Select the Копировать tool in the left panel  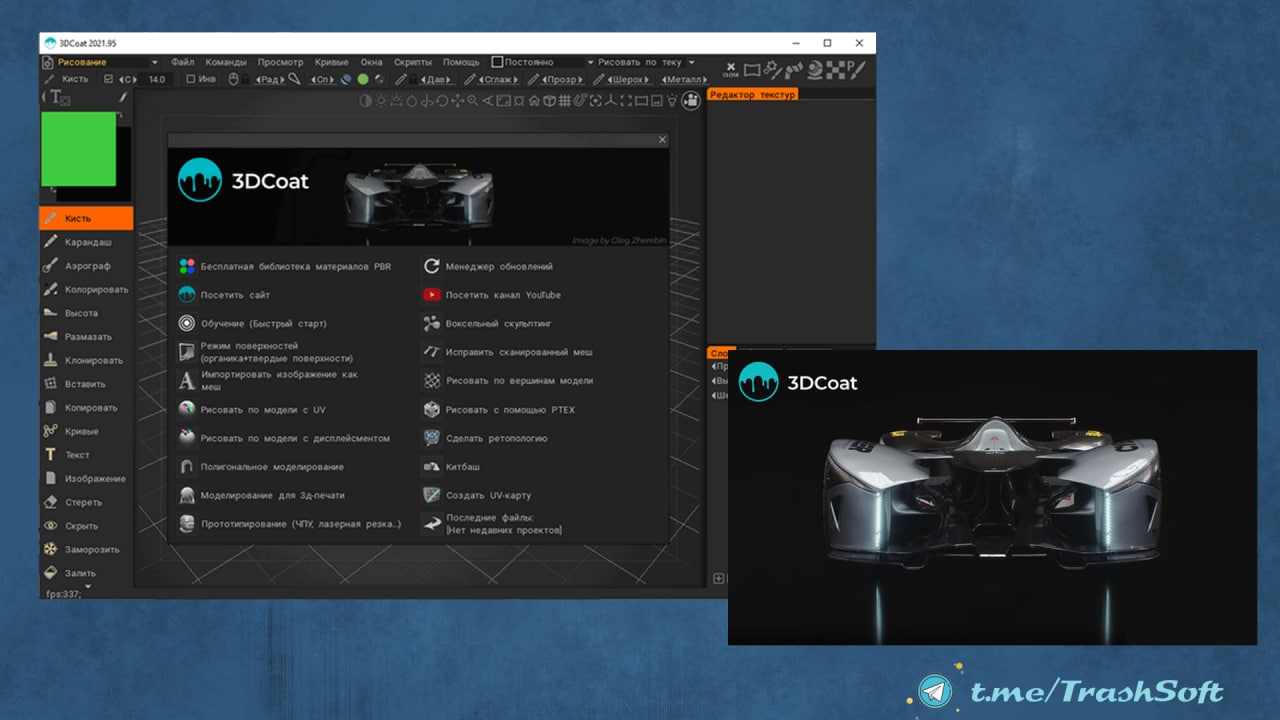[x=86, y=408]
